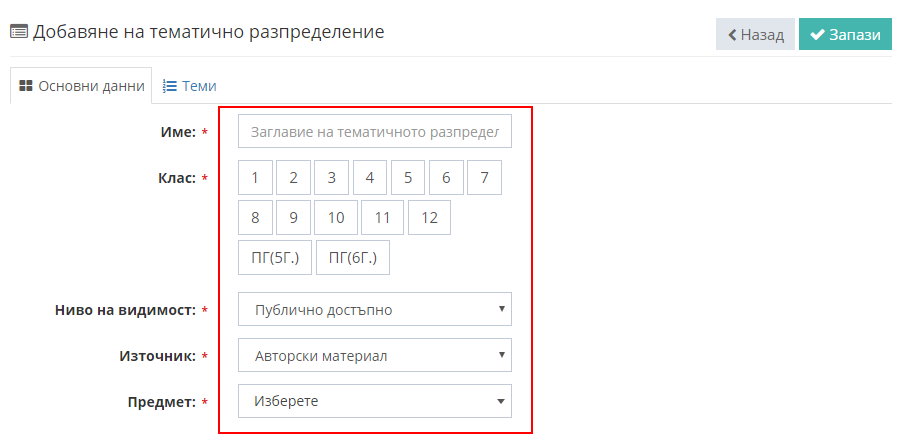The width and height of the screenshot is (901, 443).
Task: Focus the Име title input field
Action: pyautogui.click(x=375, y=132)
